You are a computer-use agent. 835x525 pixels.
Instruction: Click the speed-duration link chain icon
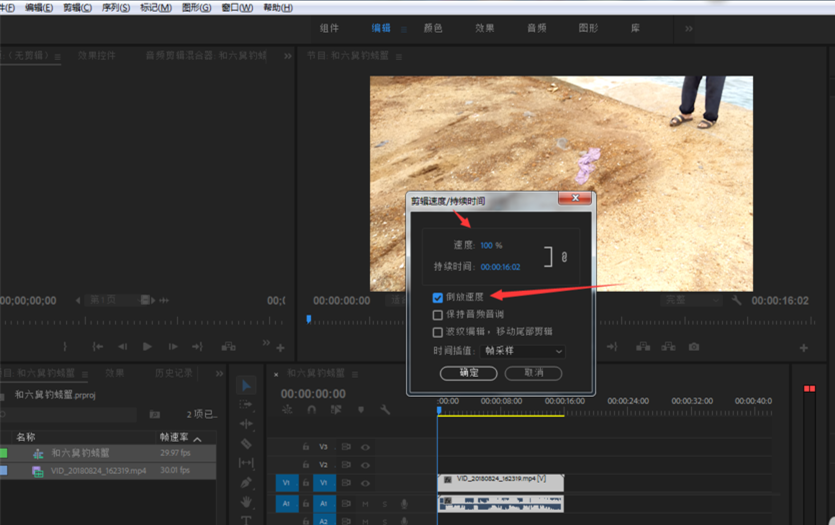[564, 257]
